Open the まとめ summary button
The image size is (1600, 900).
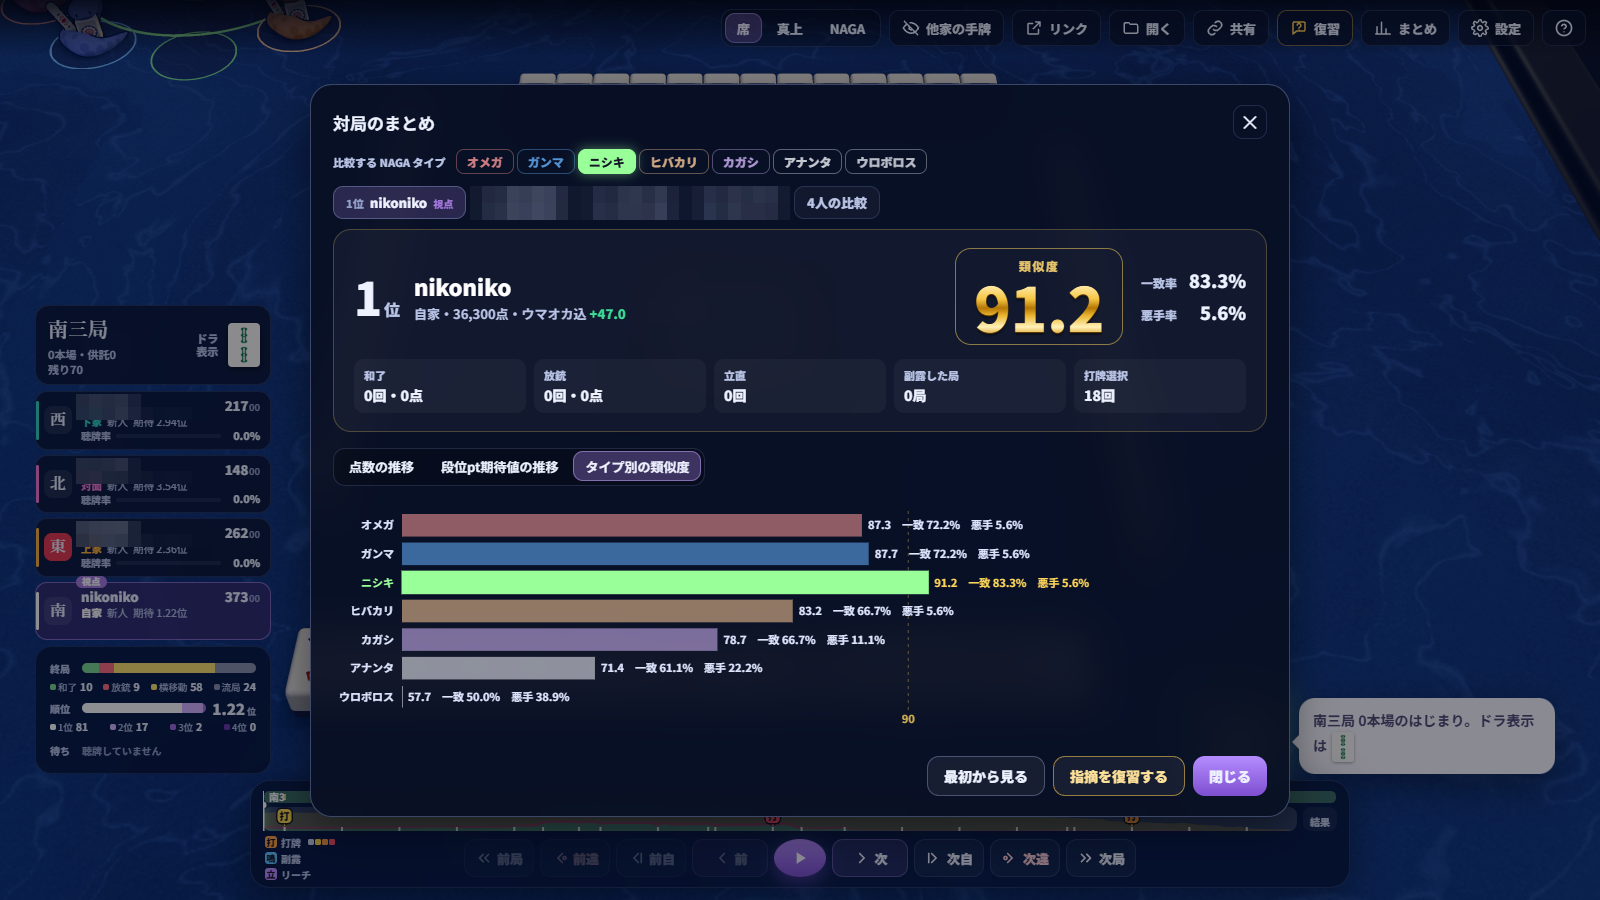click(x=1405, y=28)
